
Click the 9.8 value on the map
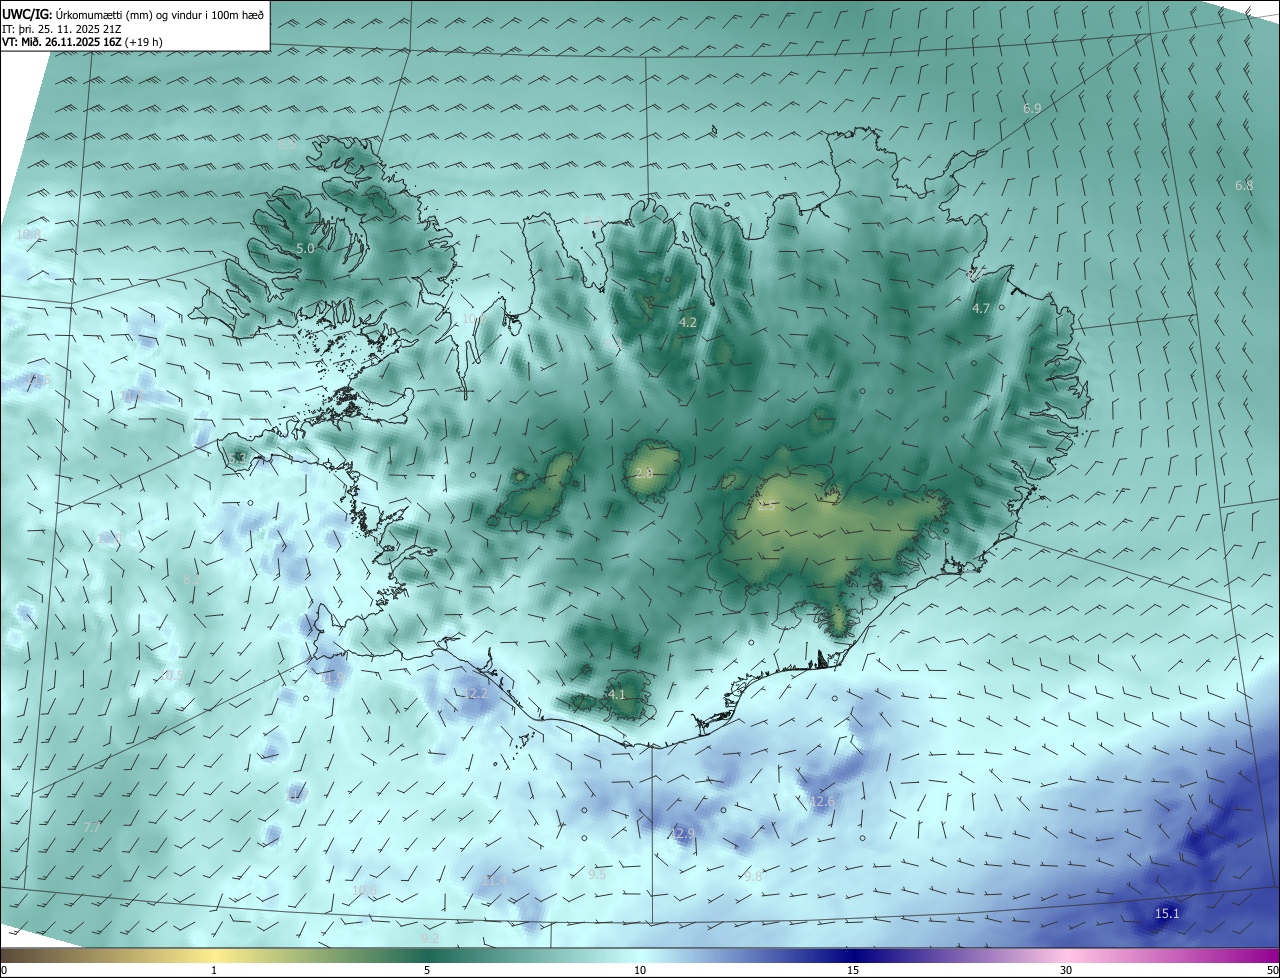click(753, 876)
